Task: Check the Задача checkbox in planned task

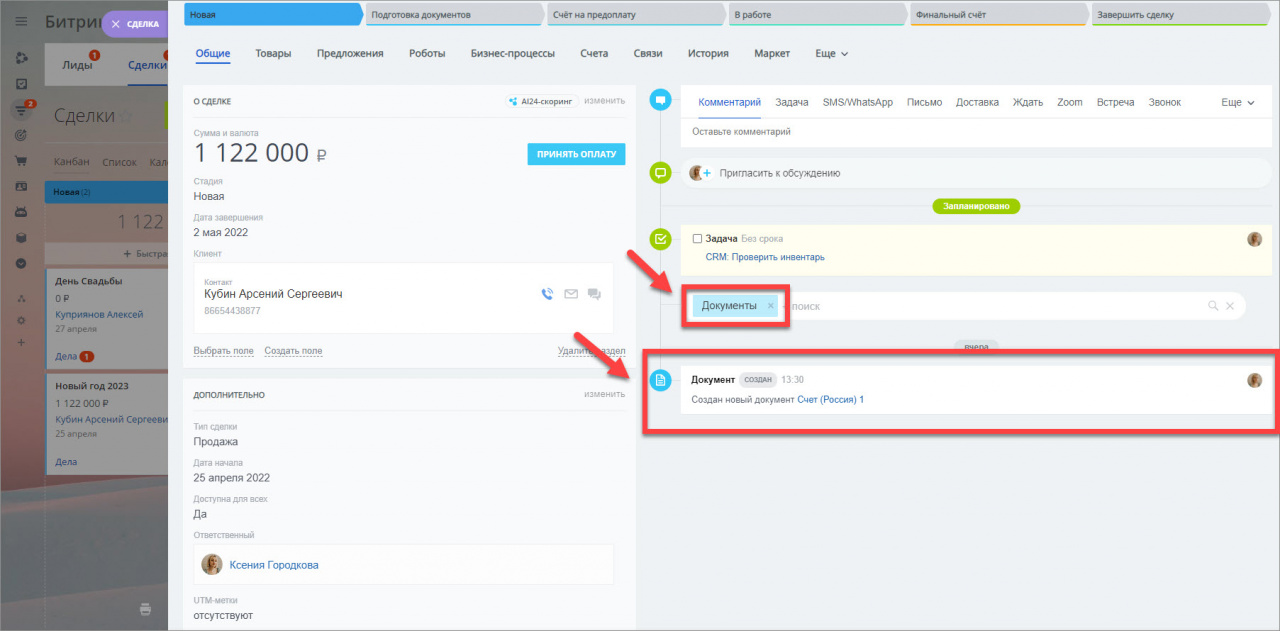Action: point(697,239)
